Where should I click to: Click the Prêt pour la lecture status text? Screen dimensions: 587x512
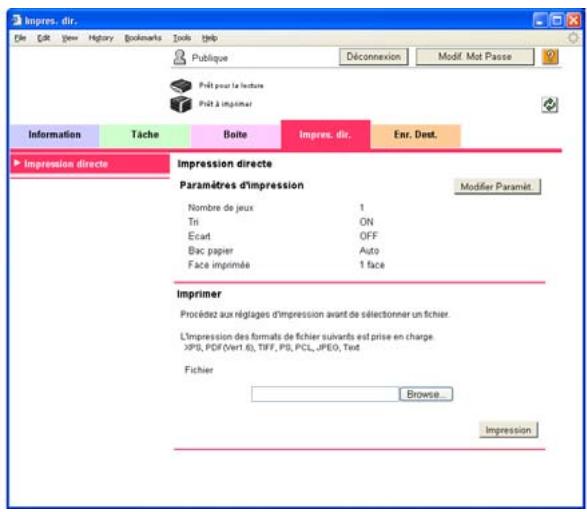click(x=231, y=86)
